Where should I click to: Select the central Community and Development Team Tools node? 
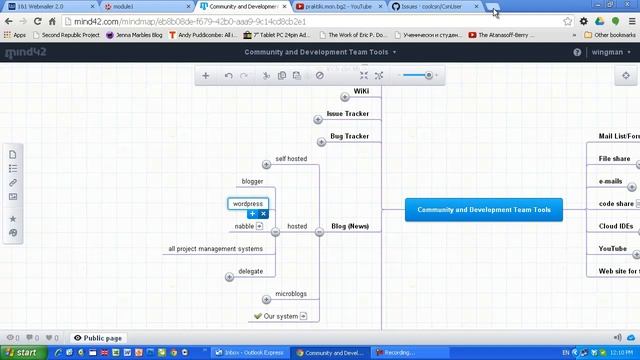coord(484,210)
